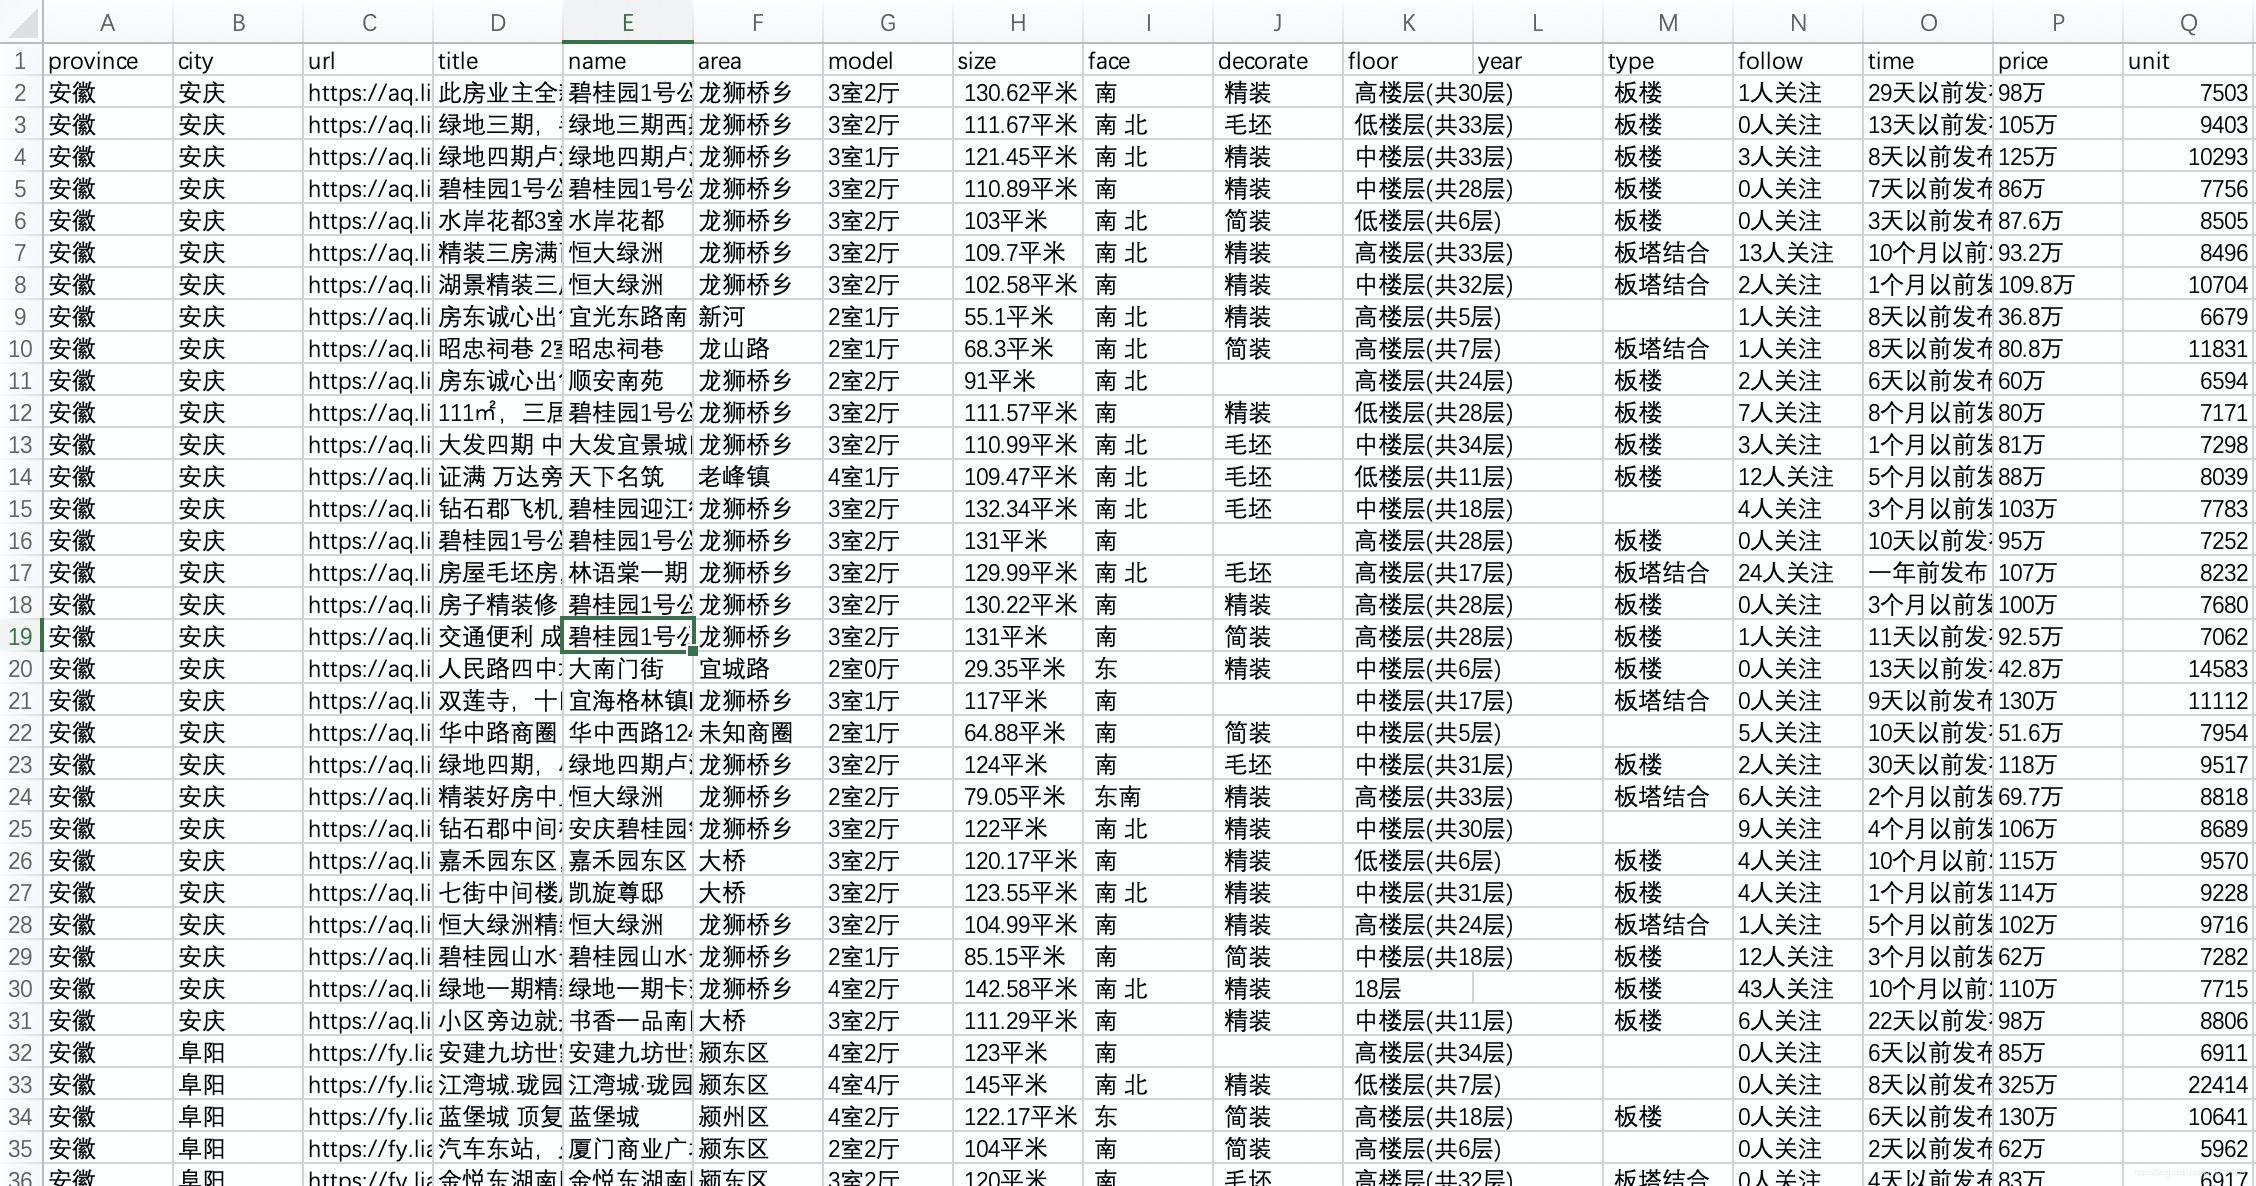Open the fy.lia link in row 33
The image size is (2256, 1186).
pyautogui.click(x=368, y=1085)
